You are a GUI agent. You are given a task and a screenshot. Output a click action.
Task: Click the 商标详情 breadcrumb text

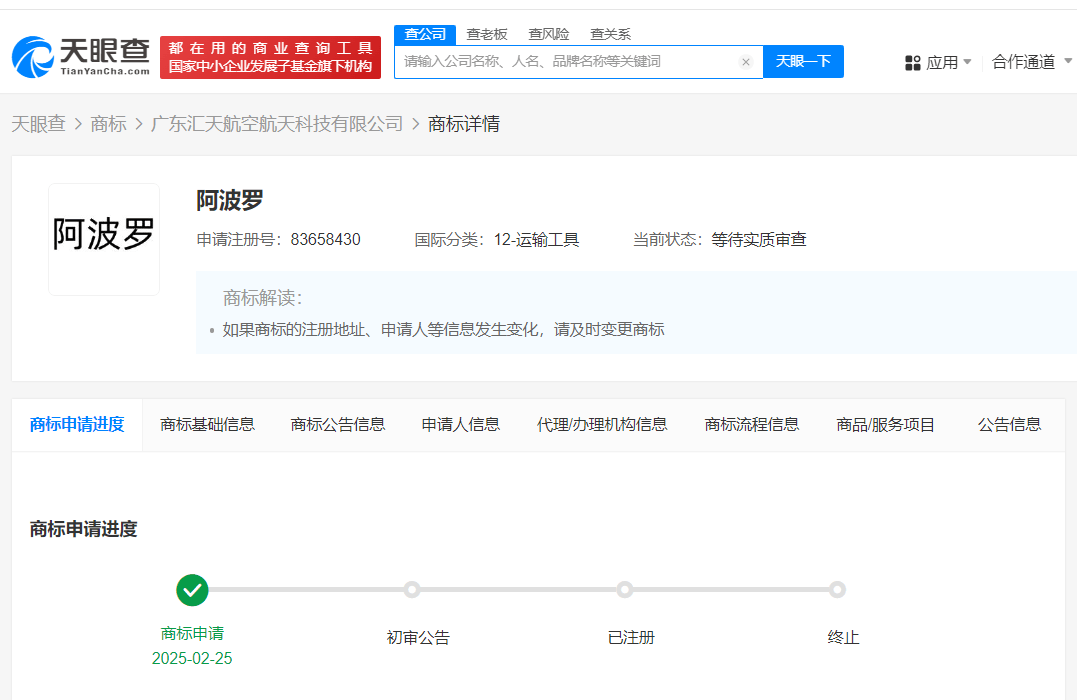click(x=464, y=124)
